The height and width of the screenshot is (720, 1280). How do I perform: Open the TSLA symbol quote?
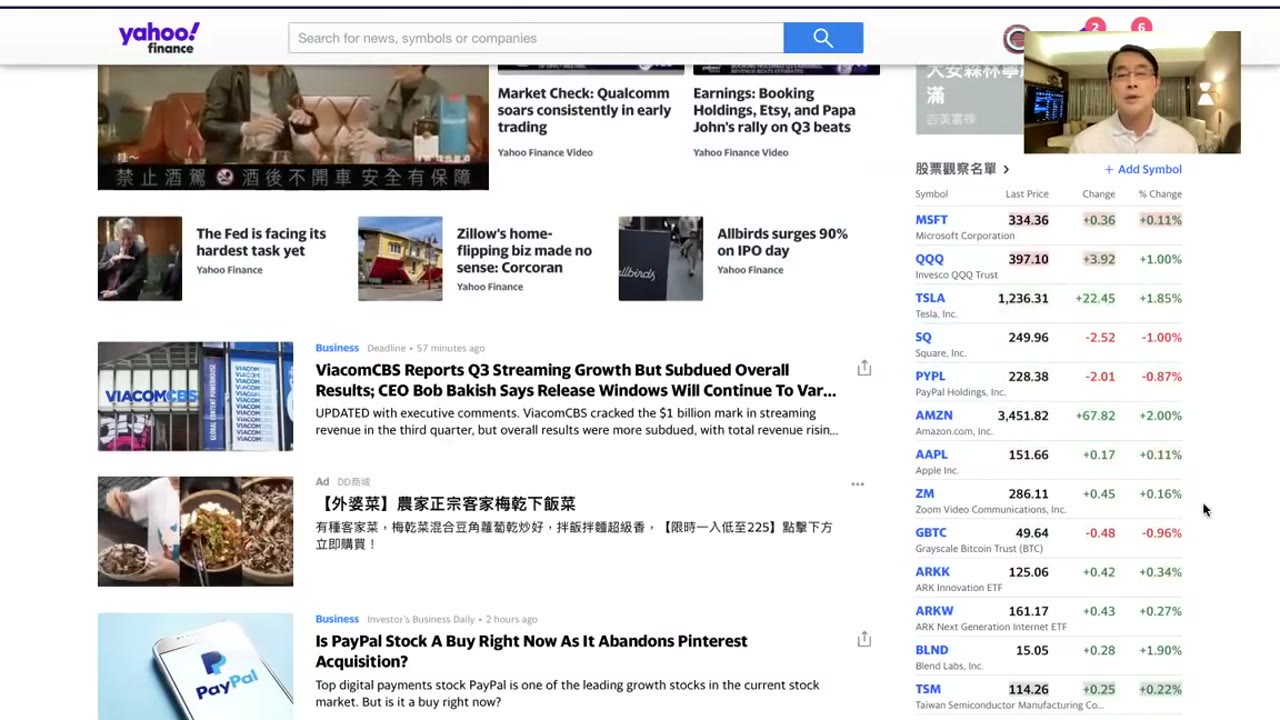930,298
